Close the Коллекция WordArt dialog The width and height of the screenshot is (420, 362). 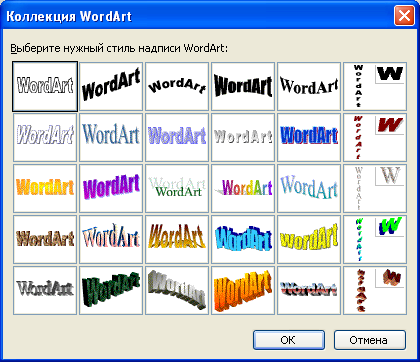(404, 16)
